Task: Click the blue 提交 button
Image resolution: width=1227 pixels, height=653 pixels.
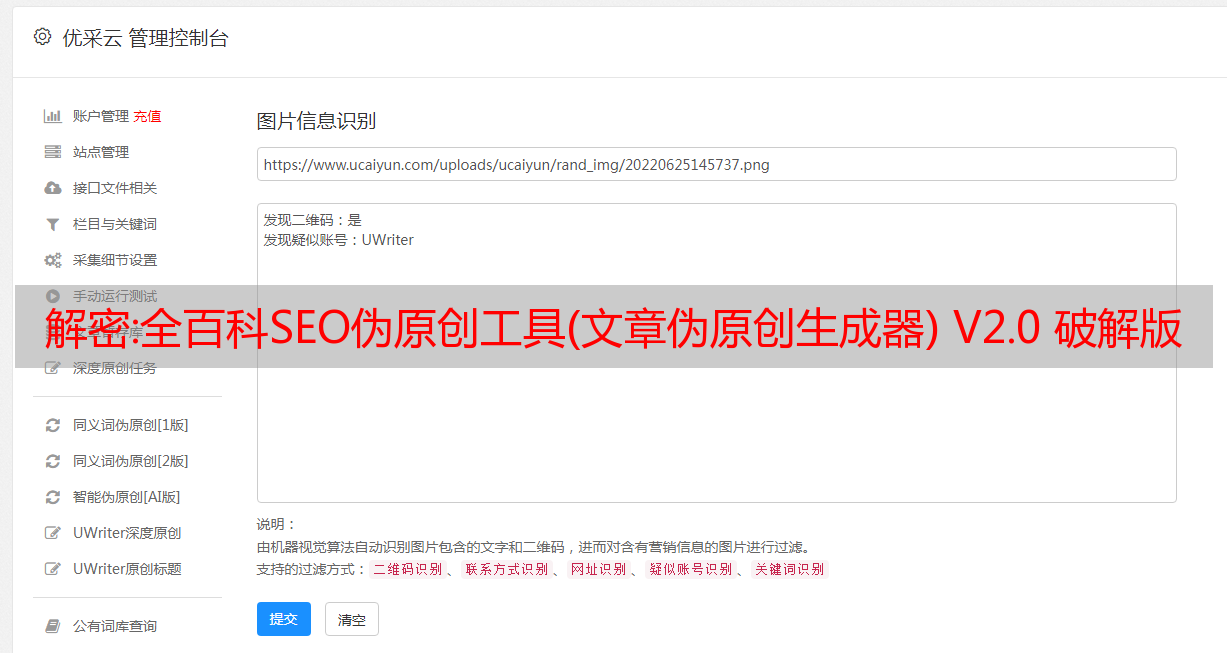Action: click(284, 619)
